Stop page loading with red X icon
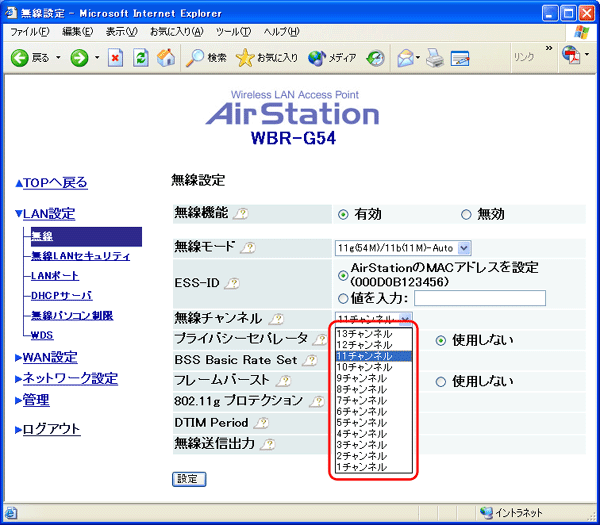 115,58
